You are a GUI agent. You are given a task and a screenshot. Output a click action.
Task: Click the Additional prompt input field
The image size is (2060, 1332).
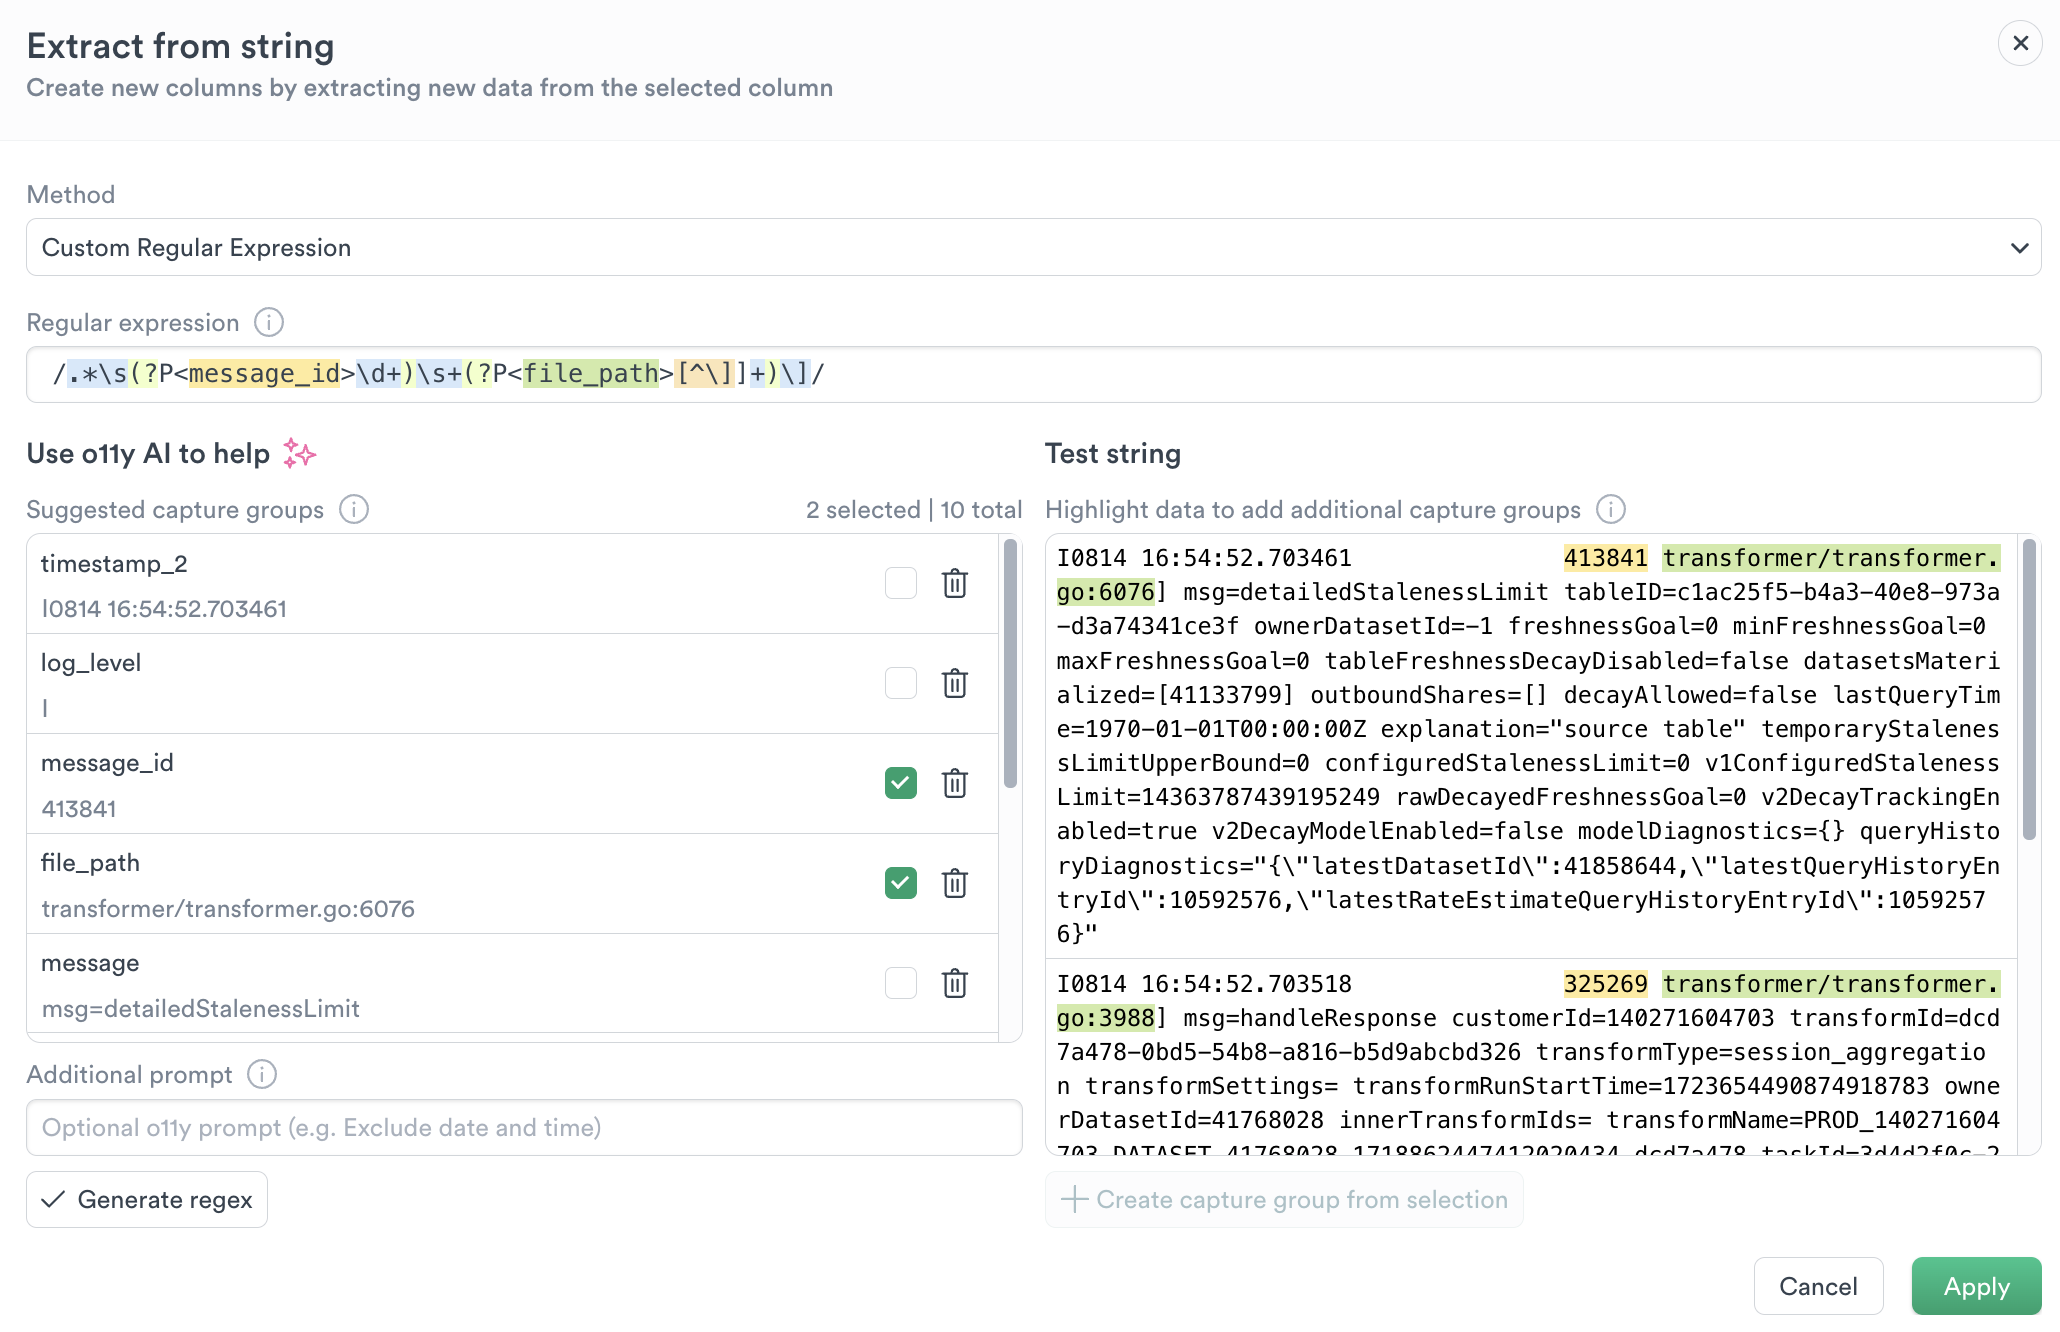pos(524,1127)
